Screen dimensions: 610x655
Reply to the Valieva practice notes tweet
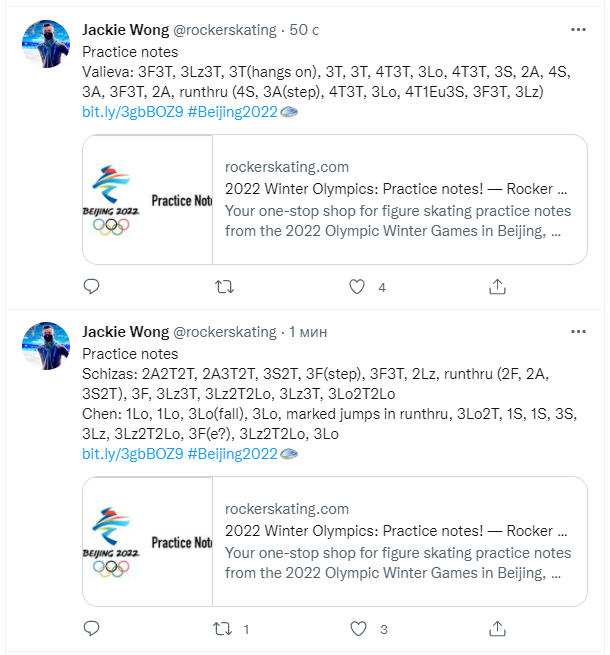click(x=91, y=287)
